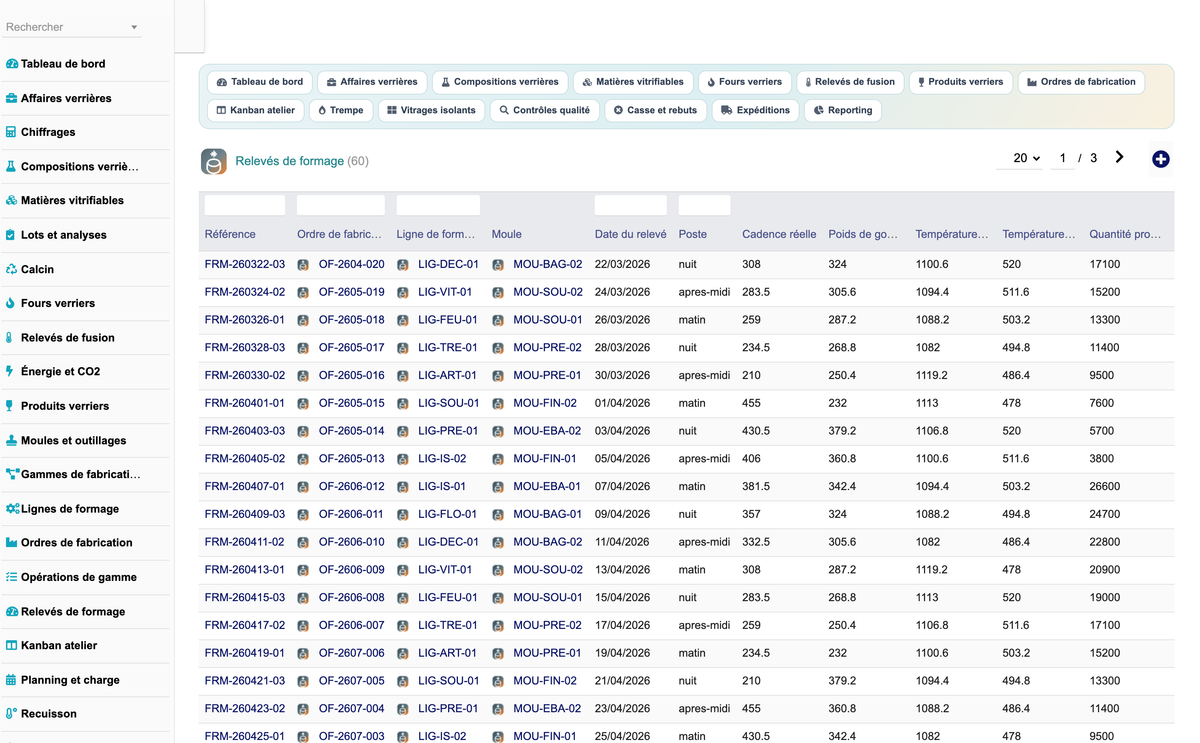The image size is (1200, 743).
Task: Switch to Contrôles qualité tab
Action: click(x=545, y=110)
